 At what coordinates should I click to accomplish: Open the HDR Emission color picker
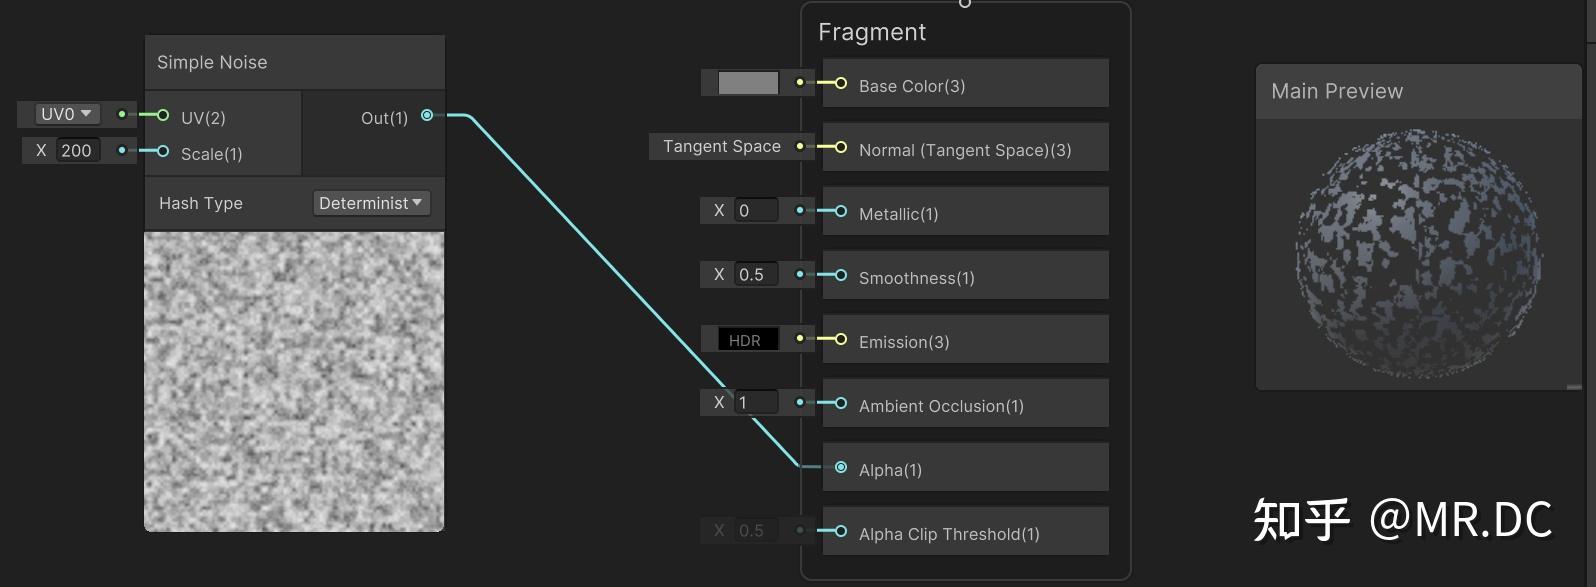747,340
